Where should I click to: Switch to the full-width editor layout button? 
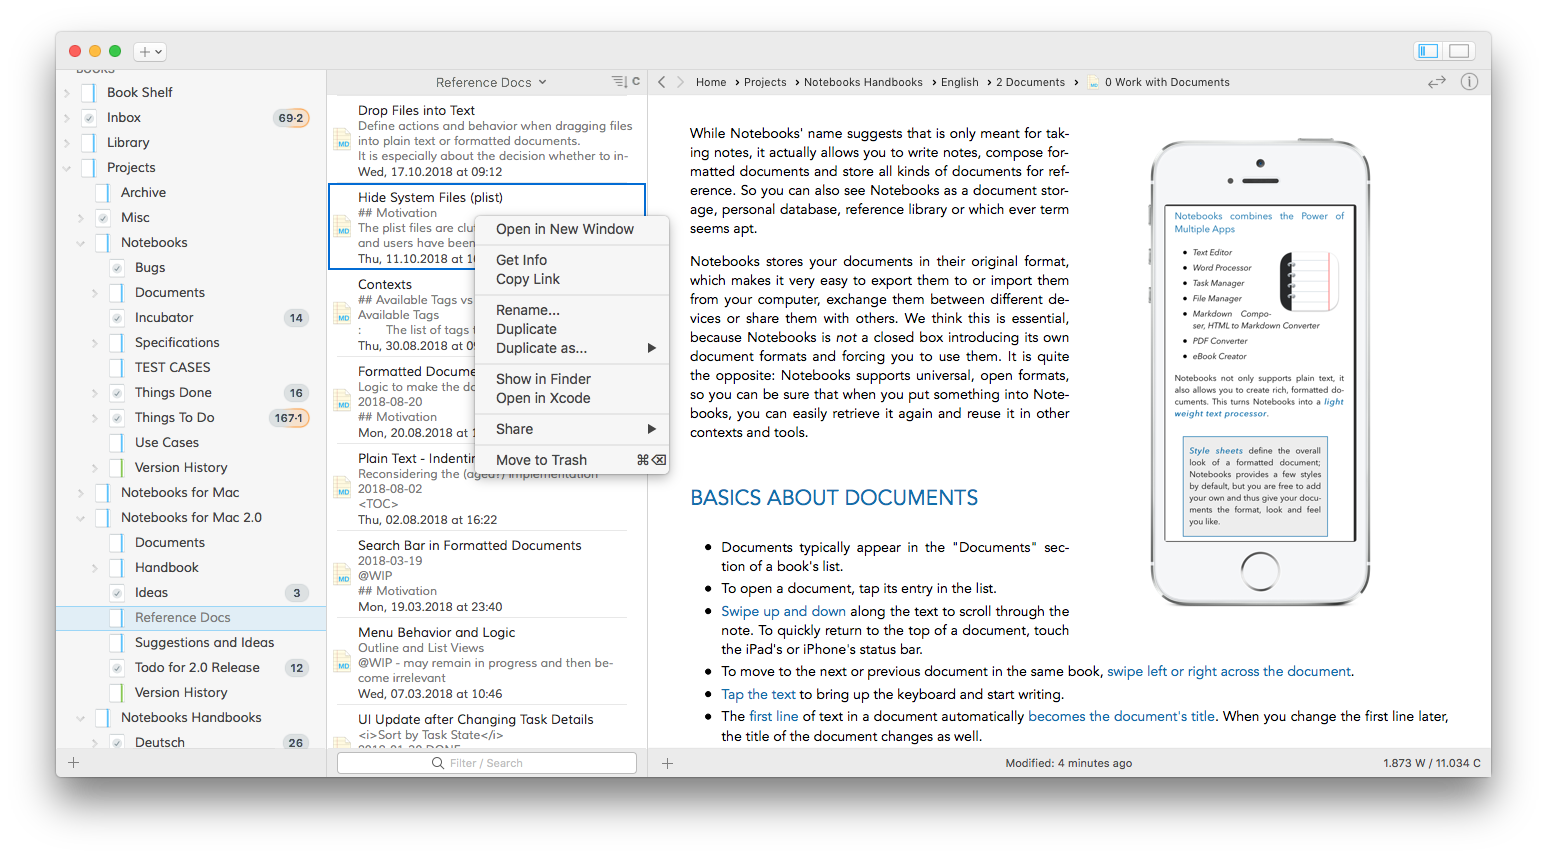tap(1460, 51)
